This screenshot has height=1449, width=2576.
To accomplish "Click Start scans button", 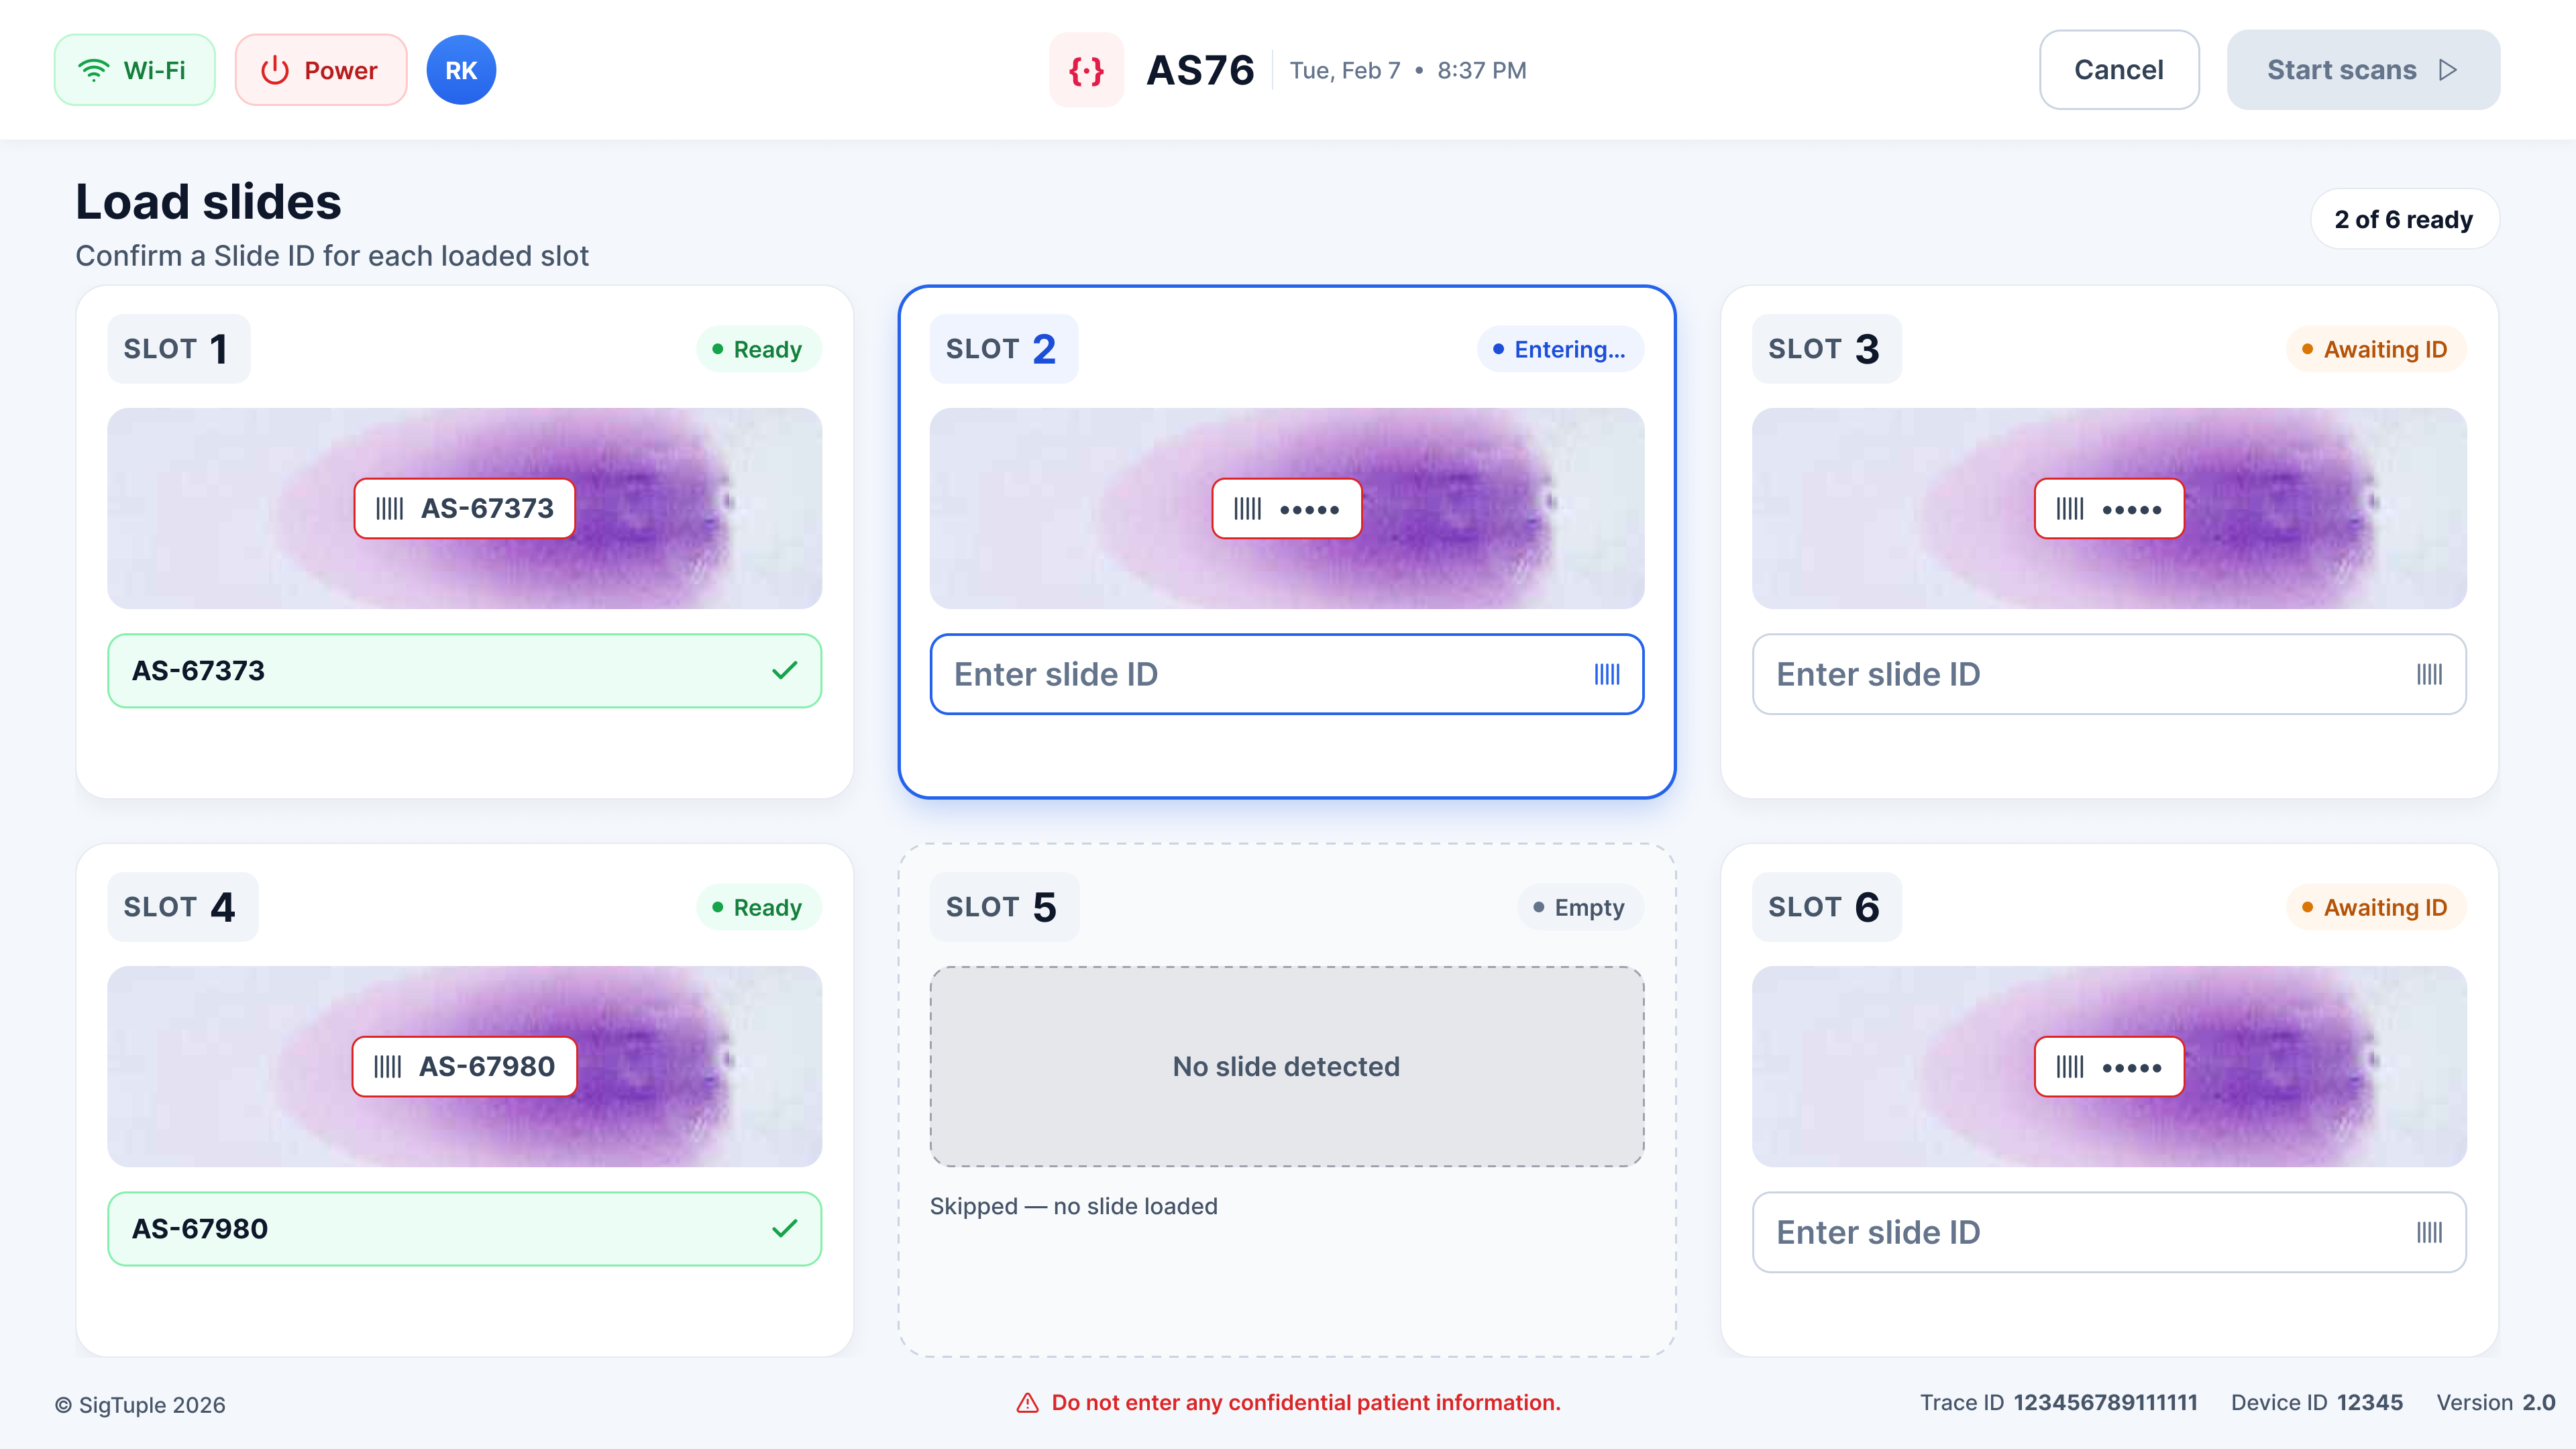I will coord(2363,70).
